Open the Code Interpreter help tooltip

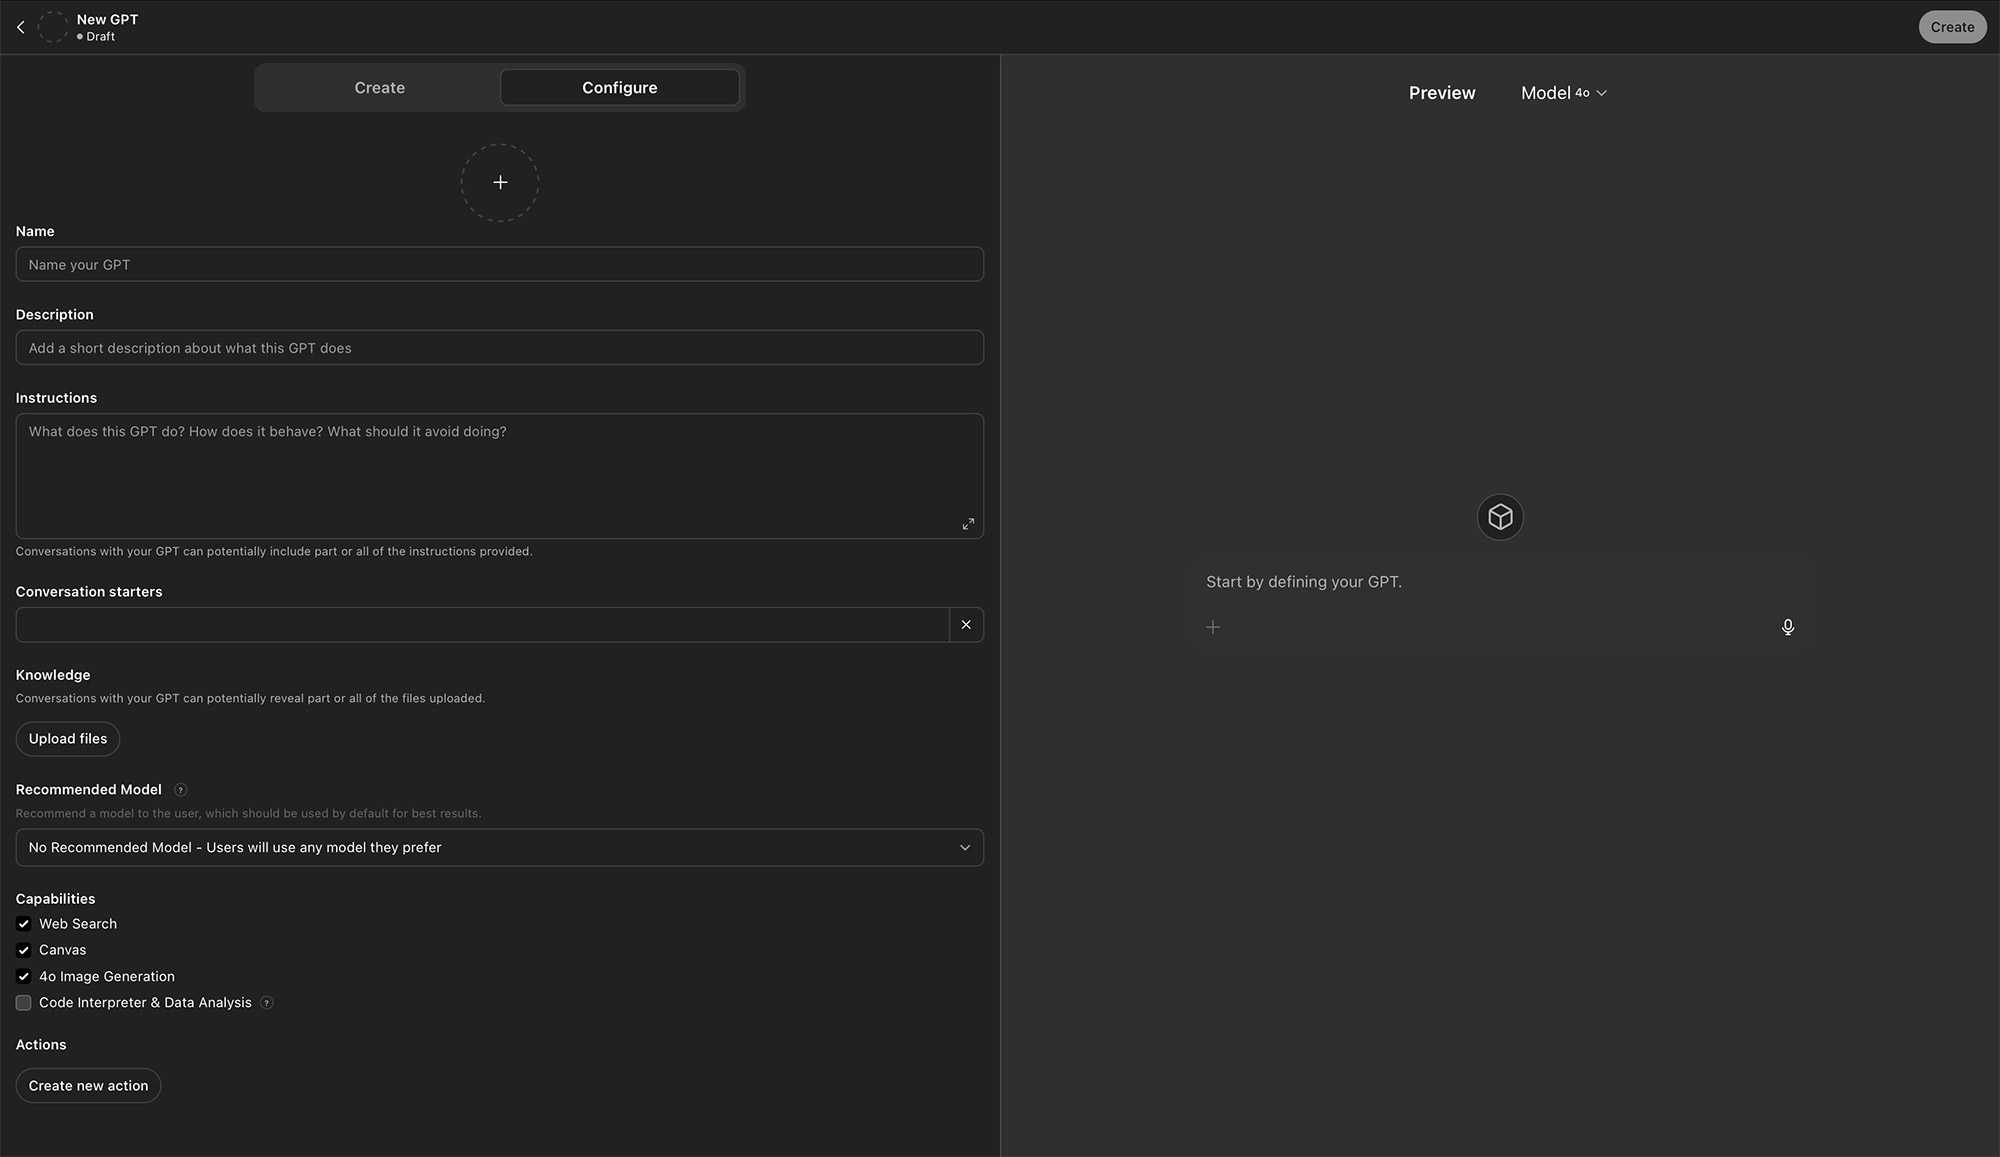266,1002
